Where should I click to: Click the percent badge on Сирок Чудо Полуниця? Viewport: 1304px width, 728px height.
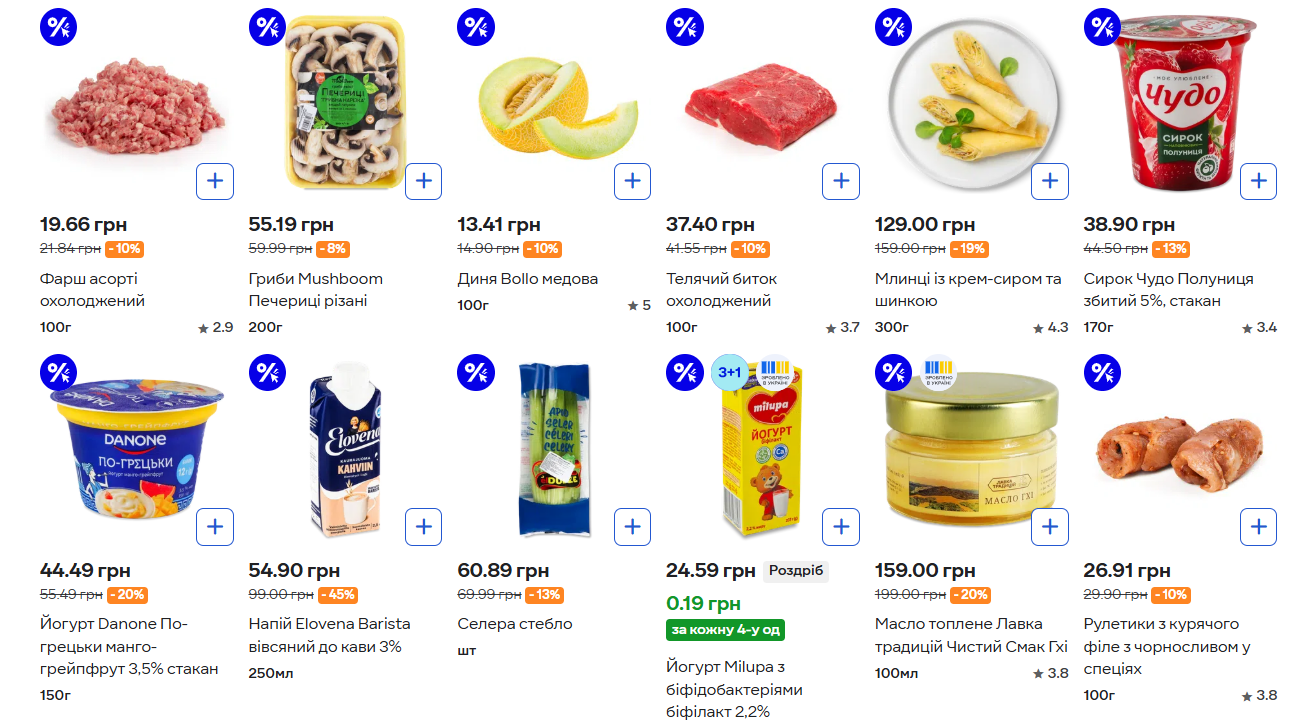[x=1101, y=27]
